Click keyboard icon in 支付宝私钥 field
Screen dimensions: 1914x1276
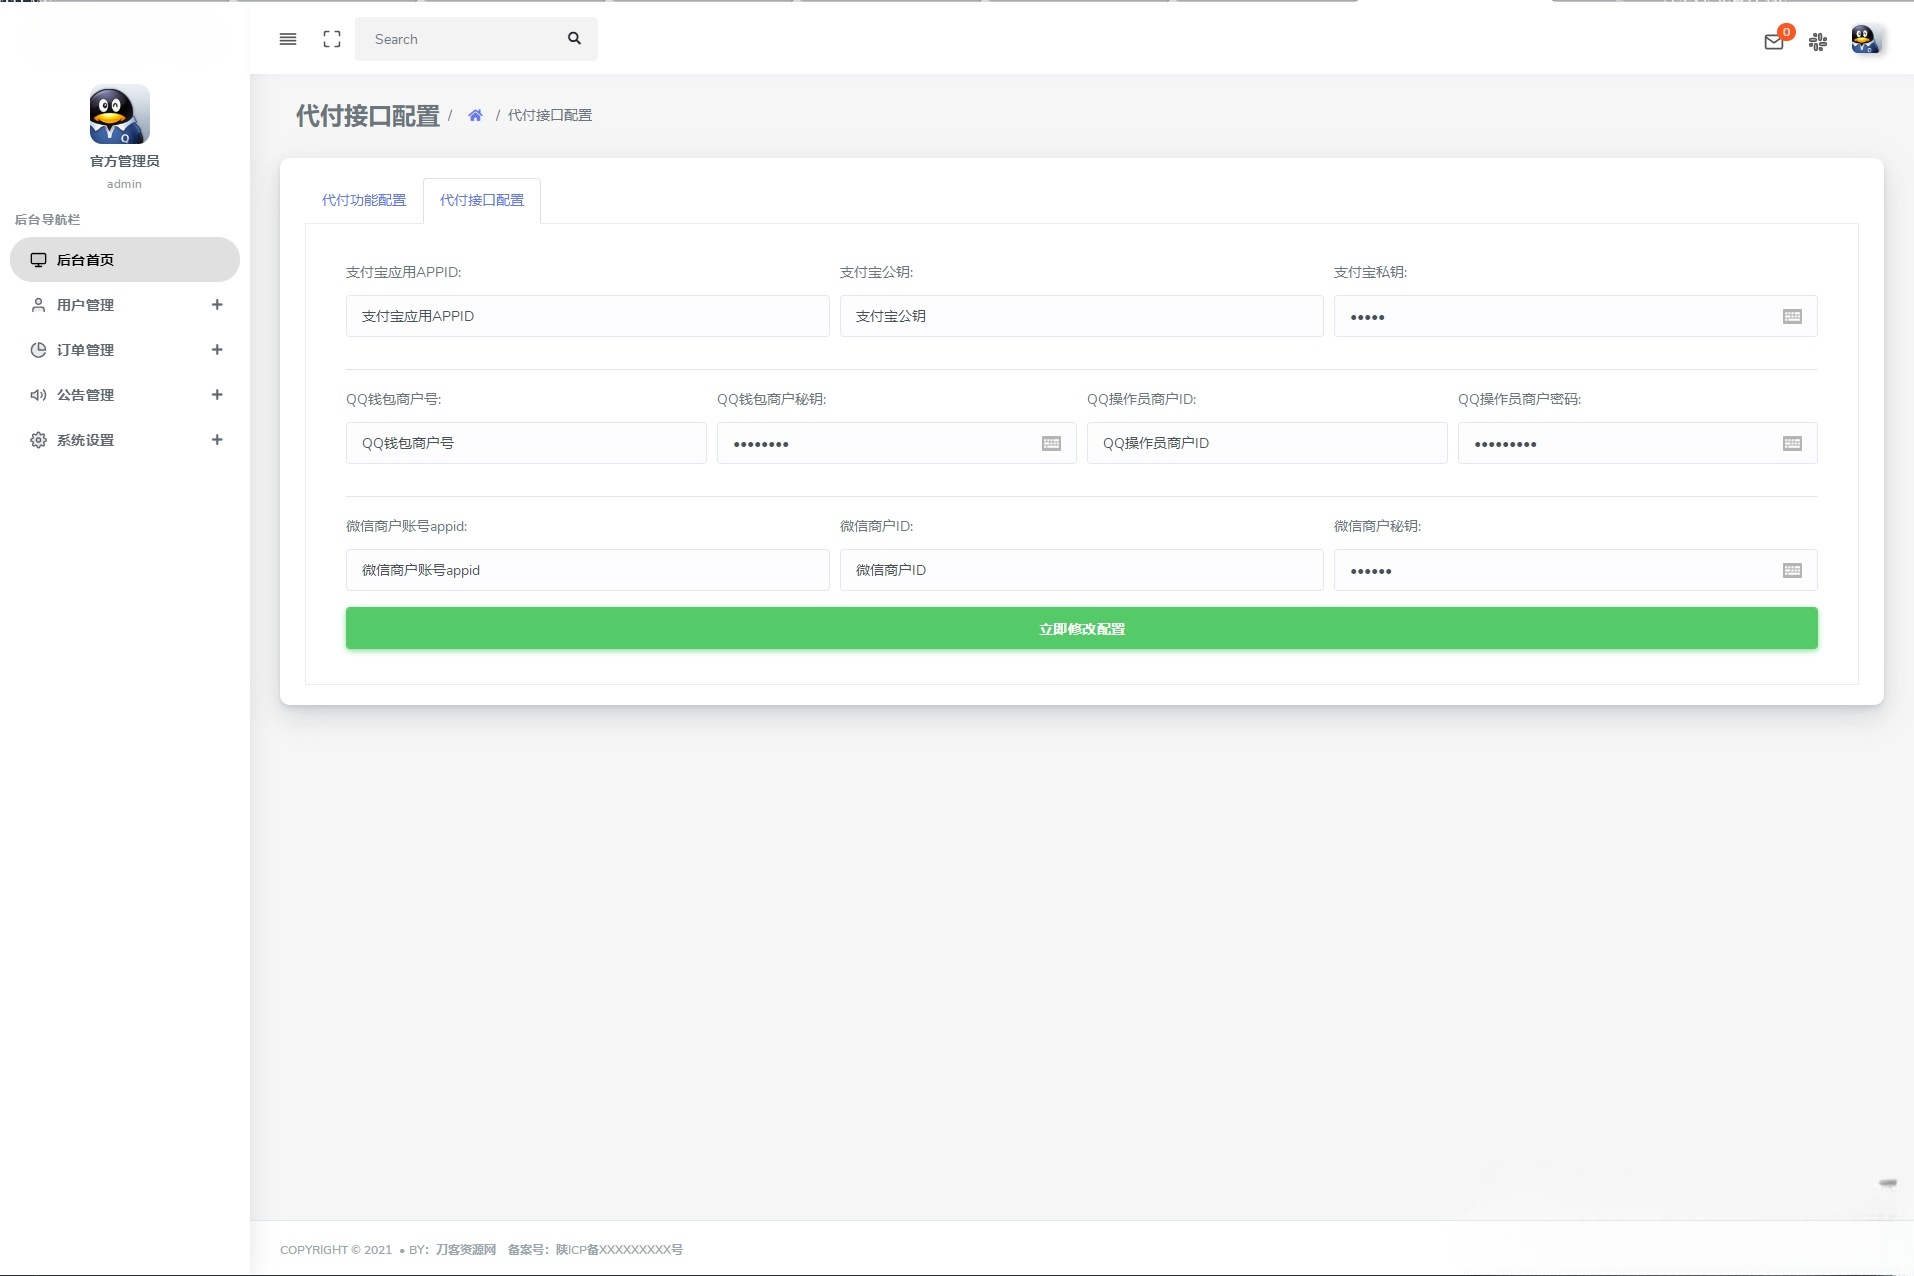coord(1792,317)
